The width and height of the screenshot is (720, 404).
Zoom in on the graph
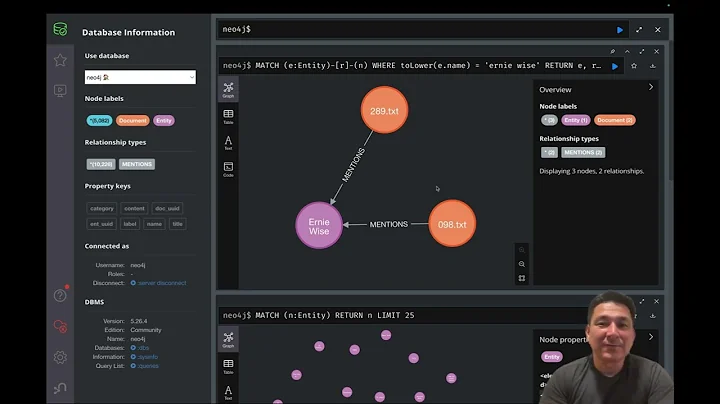[522, 250]
